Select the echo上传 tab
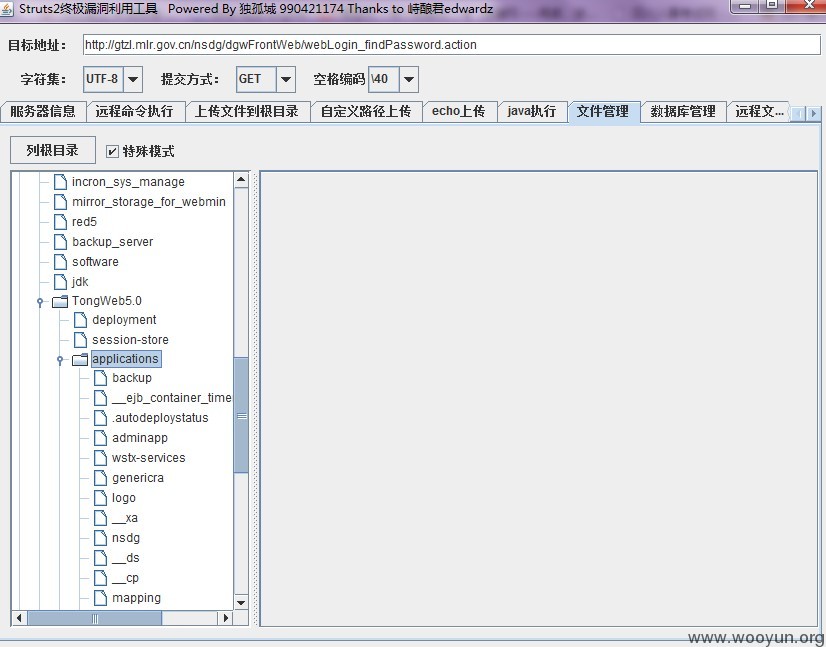Image resolution: width=826 pixels, height=647 pixels. (459, 112)
